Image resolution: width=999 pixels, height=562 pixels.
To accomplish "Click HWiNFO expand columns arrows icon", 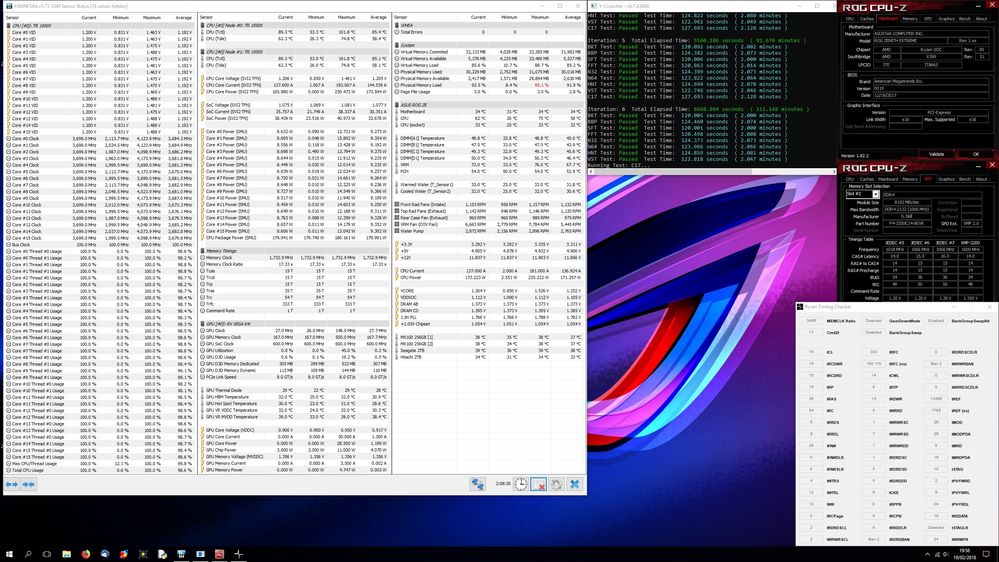I will (x=11, y=485).
